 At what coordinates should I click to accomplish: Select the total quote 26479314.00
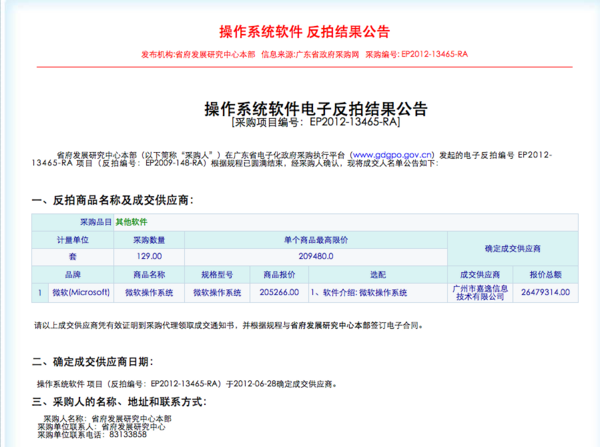coord(545,292)
